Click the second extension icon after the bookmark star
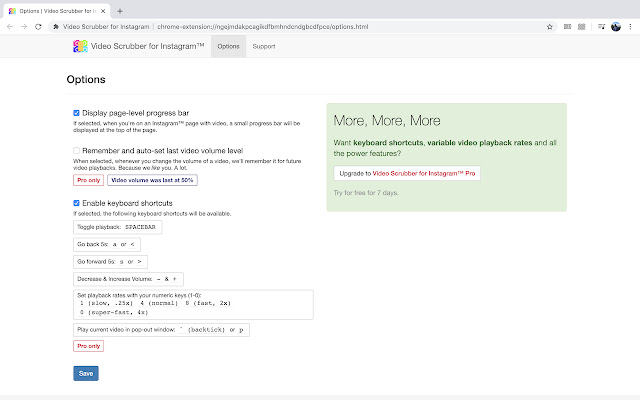The width and height of the screenshot is (640, 400). point(582,27)
